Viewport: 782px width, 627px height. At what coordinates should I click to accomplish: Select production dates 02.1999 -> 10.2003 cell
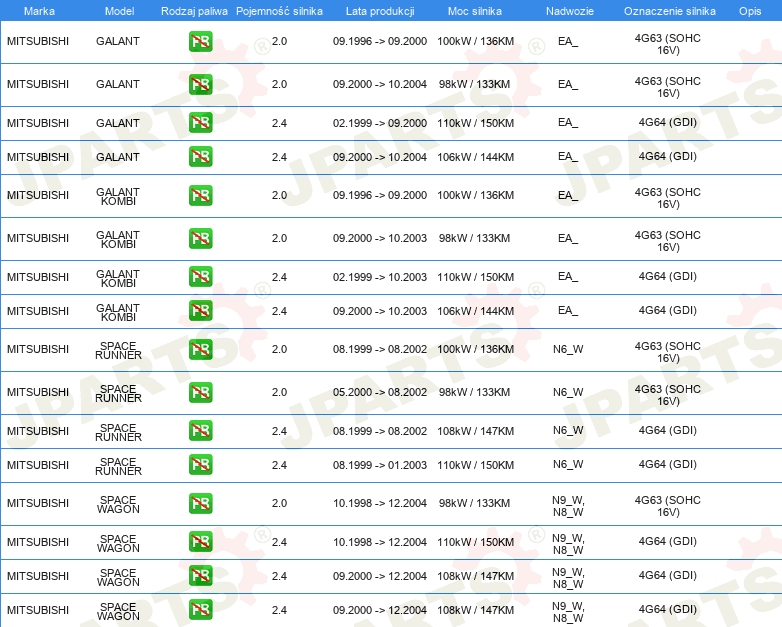pyautogui.click(x=380, y=277)
